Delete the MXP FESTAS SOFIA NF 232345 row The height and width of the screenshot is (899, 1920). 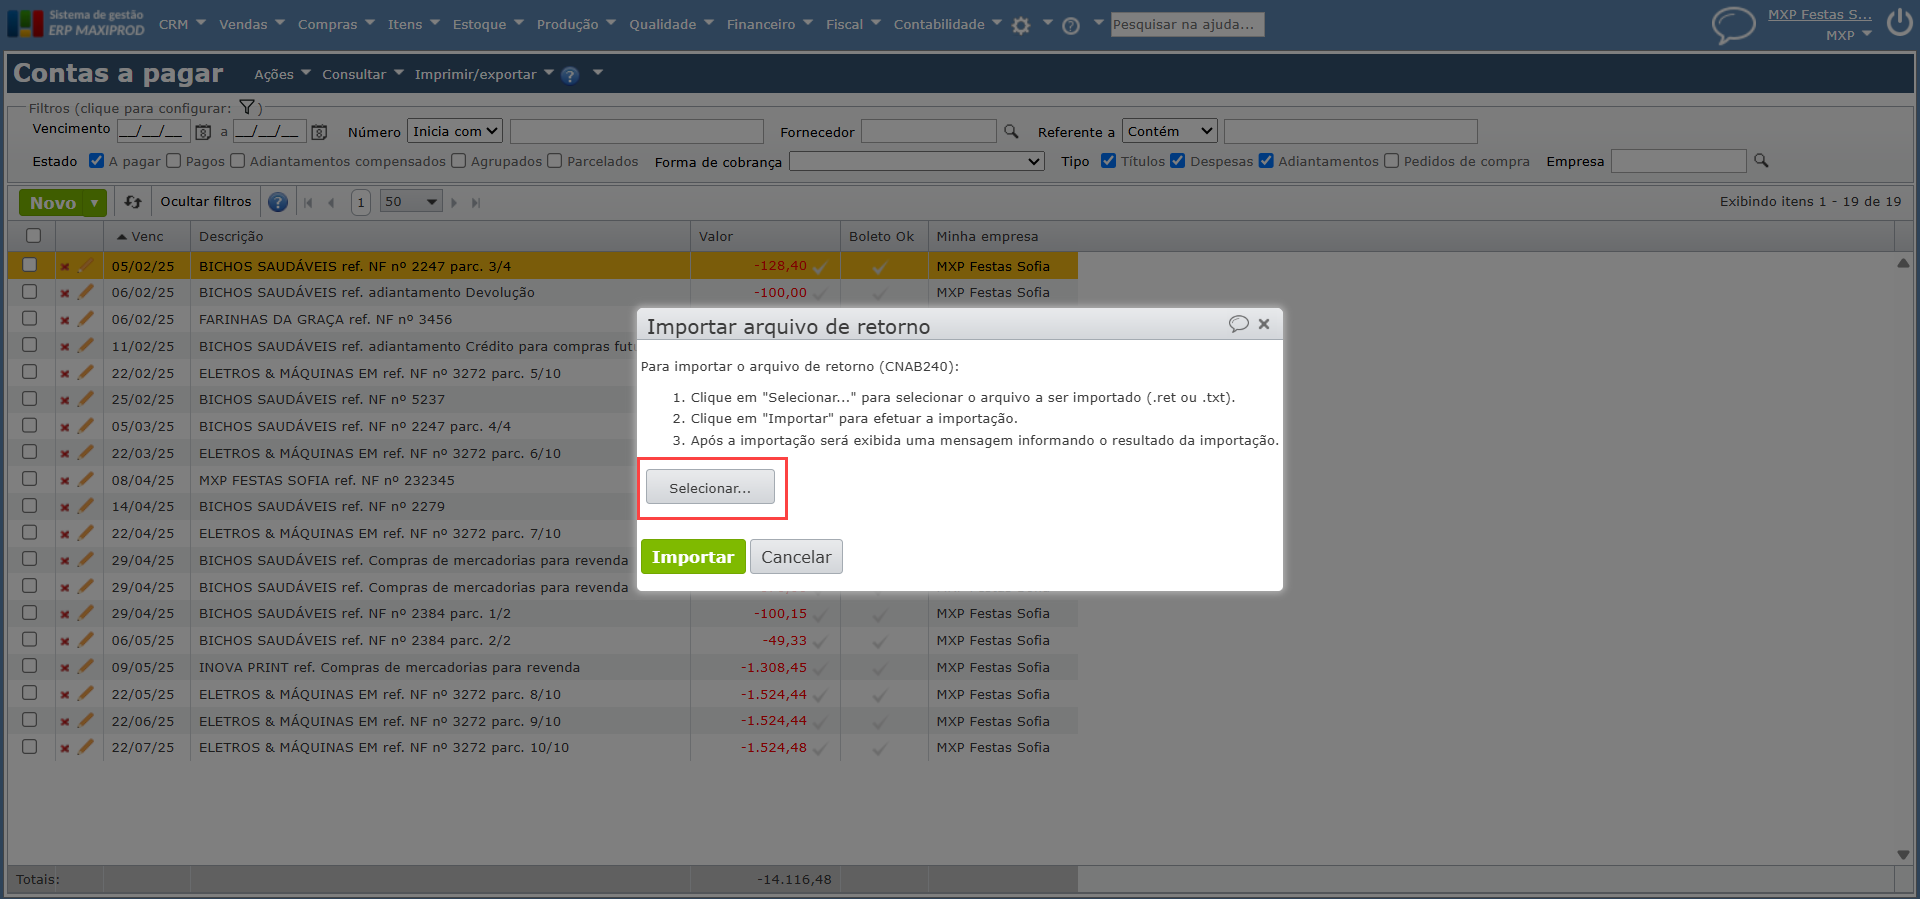(x=64, y=481)
